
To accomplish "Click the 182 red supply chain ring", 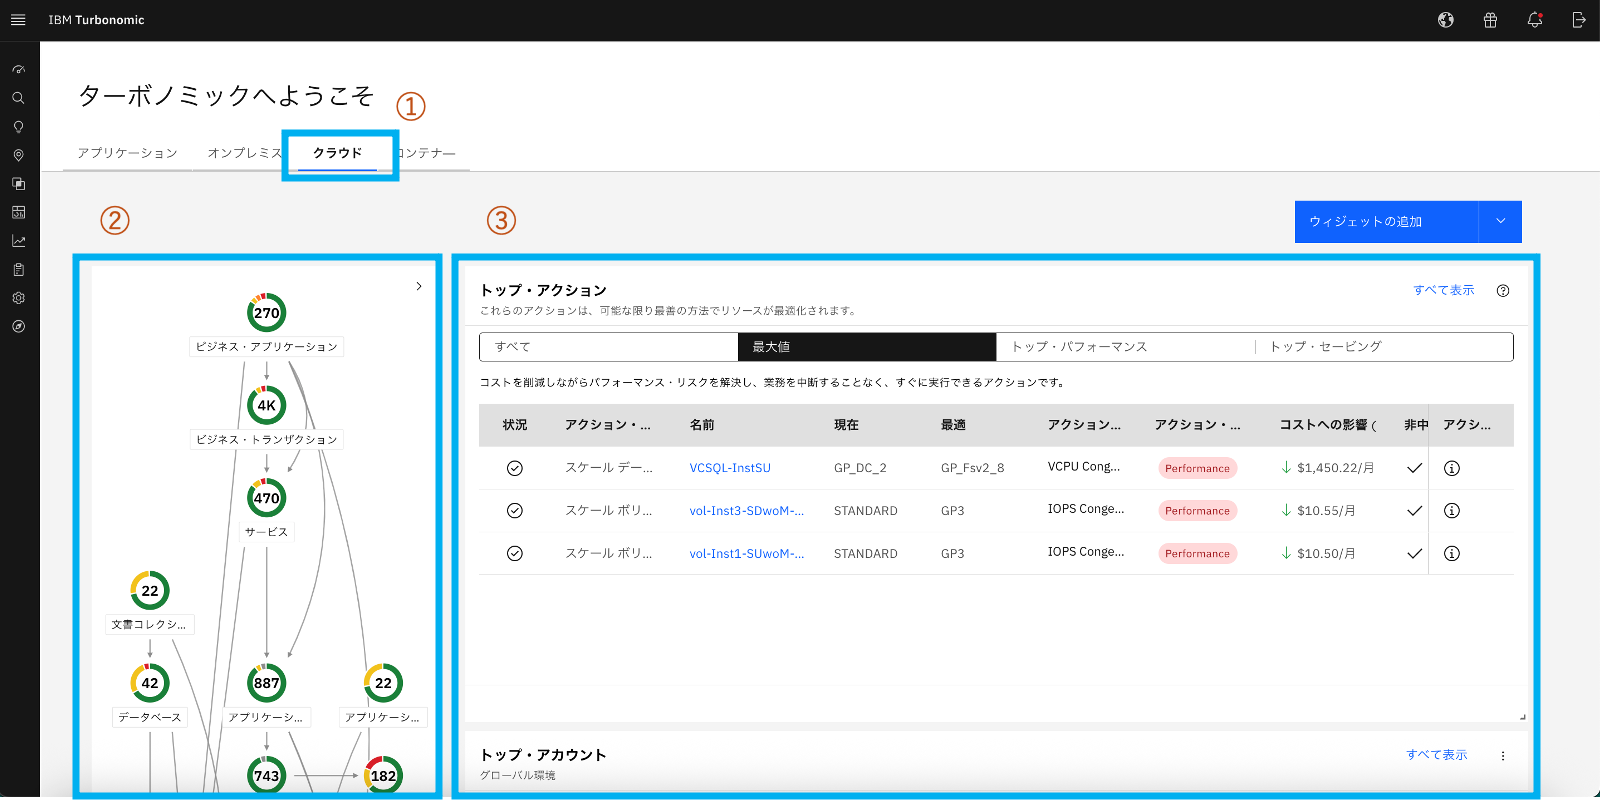I will pyautogui.click(x=383, y=775).
